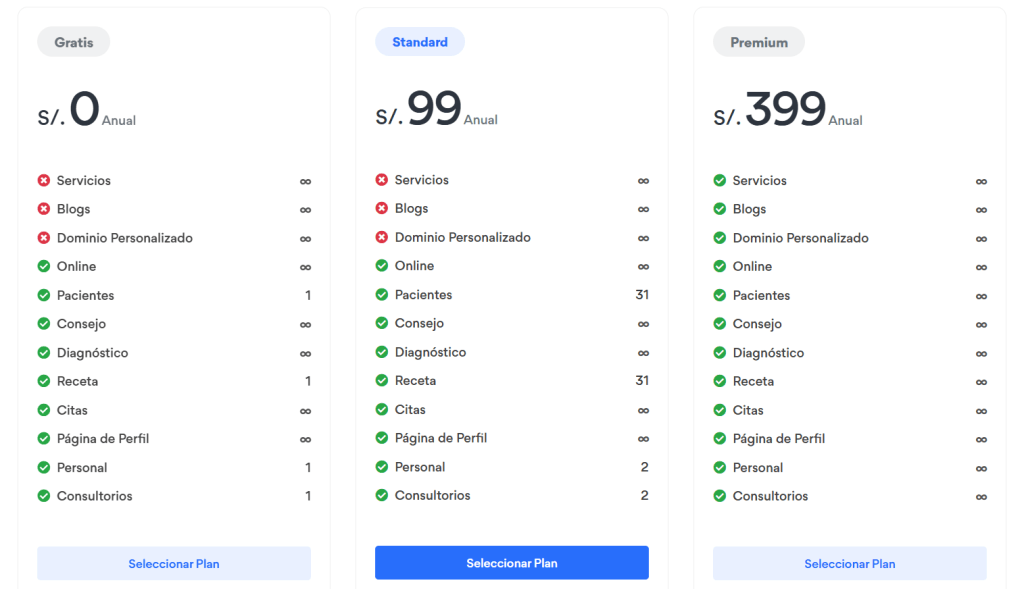Select the Standard plan badge
This screenshot has width=1024, height=589.
click(x=419, y=42)
